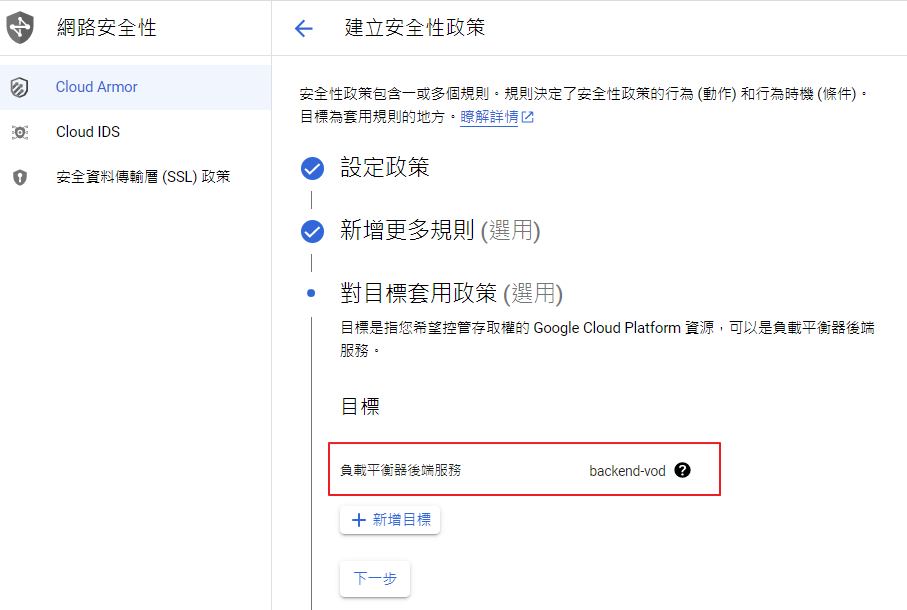Click the 負載平衡器後端服務 target field
Image resolution: width=907 pixels, height=610 pixels.
click(401, 470)
